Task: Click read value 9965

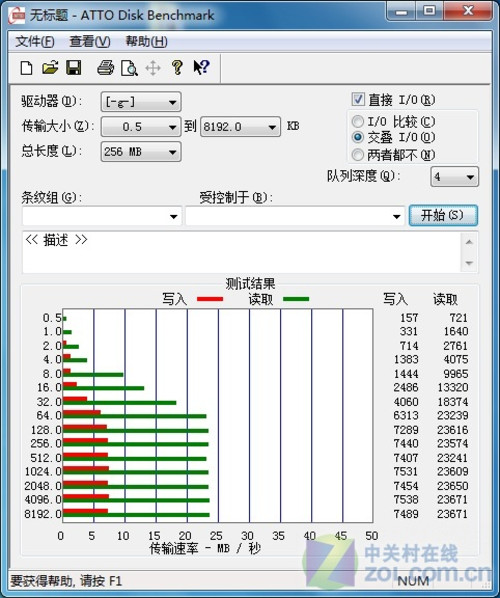Action: (x=455, y=374)
